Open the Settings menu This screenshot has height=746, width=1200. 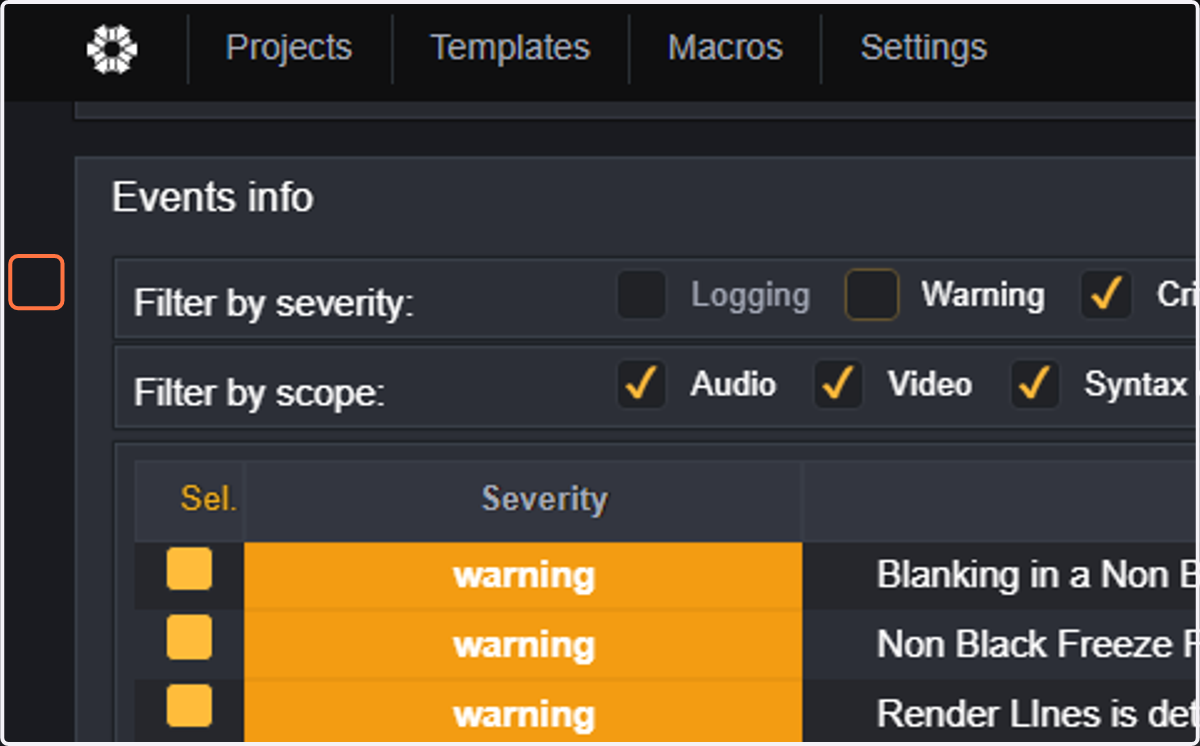[x=924, y=48]
